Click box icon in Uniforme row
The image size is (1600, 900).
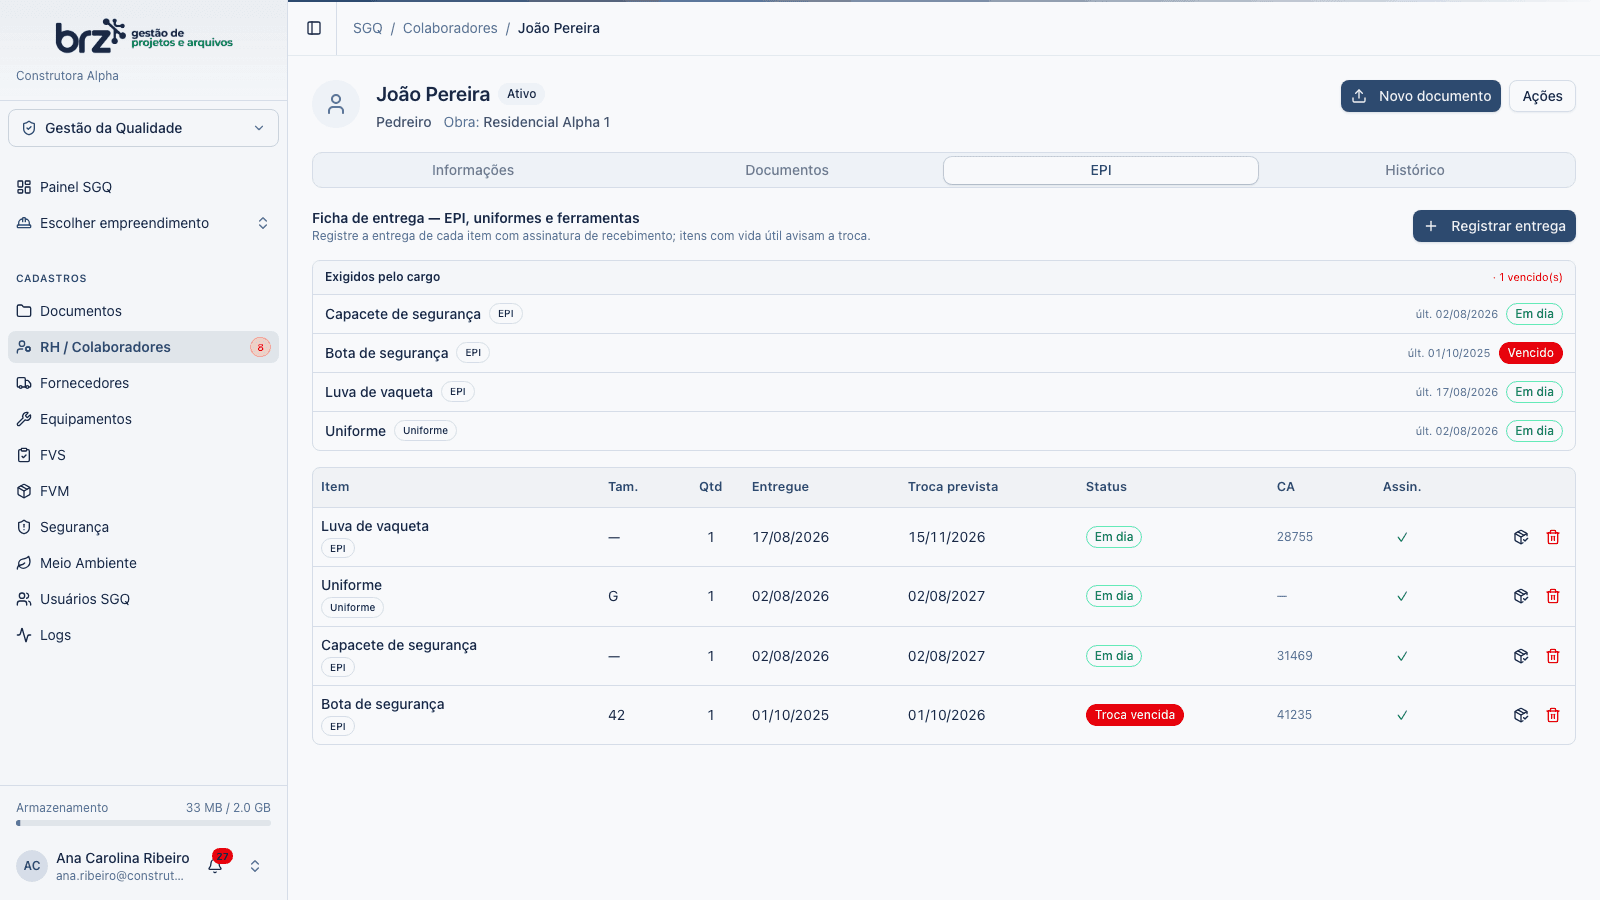(1521, 596)
